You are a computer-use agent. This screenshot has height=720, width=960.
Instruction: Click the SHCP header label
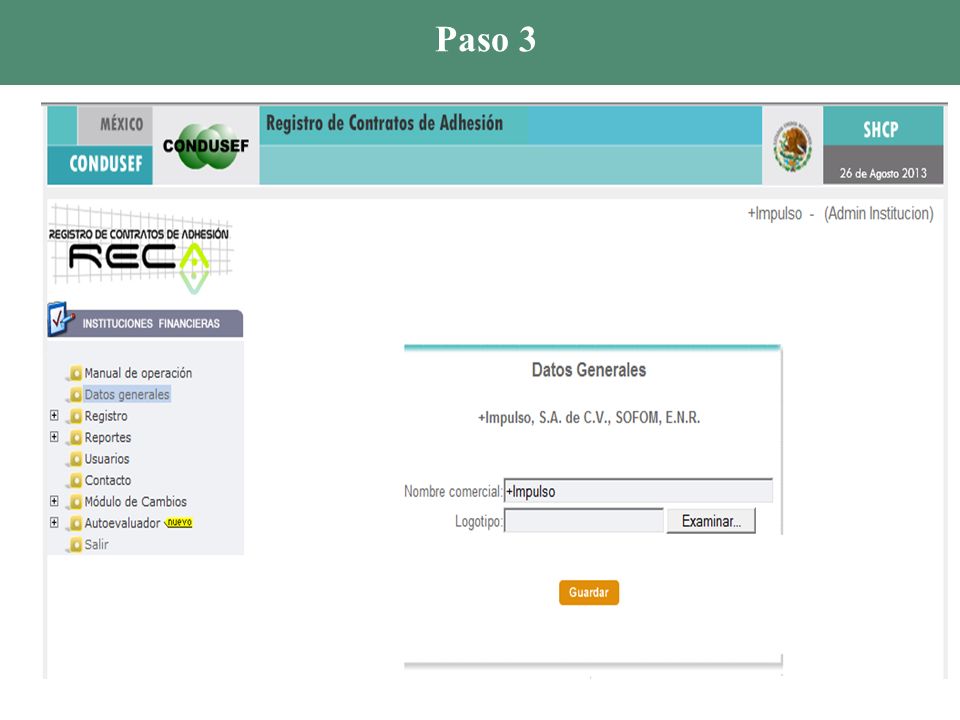[x=881, y=129]
